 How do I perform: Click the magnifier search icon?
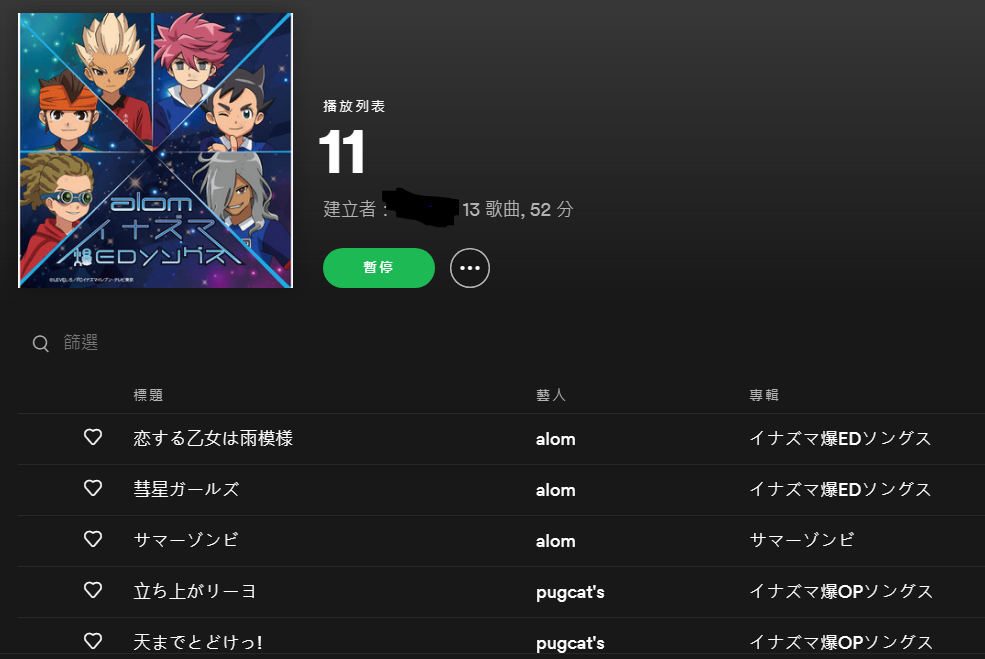coord(41,344)
